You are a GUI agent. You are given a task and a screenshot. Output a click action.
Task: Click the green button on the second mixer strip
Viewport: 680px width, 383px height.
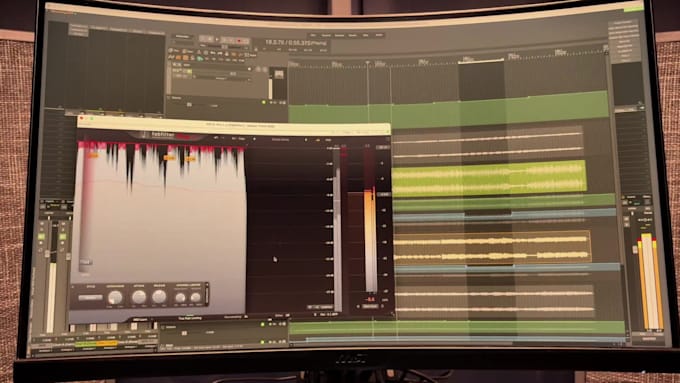tap(62, 237)
